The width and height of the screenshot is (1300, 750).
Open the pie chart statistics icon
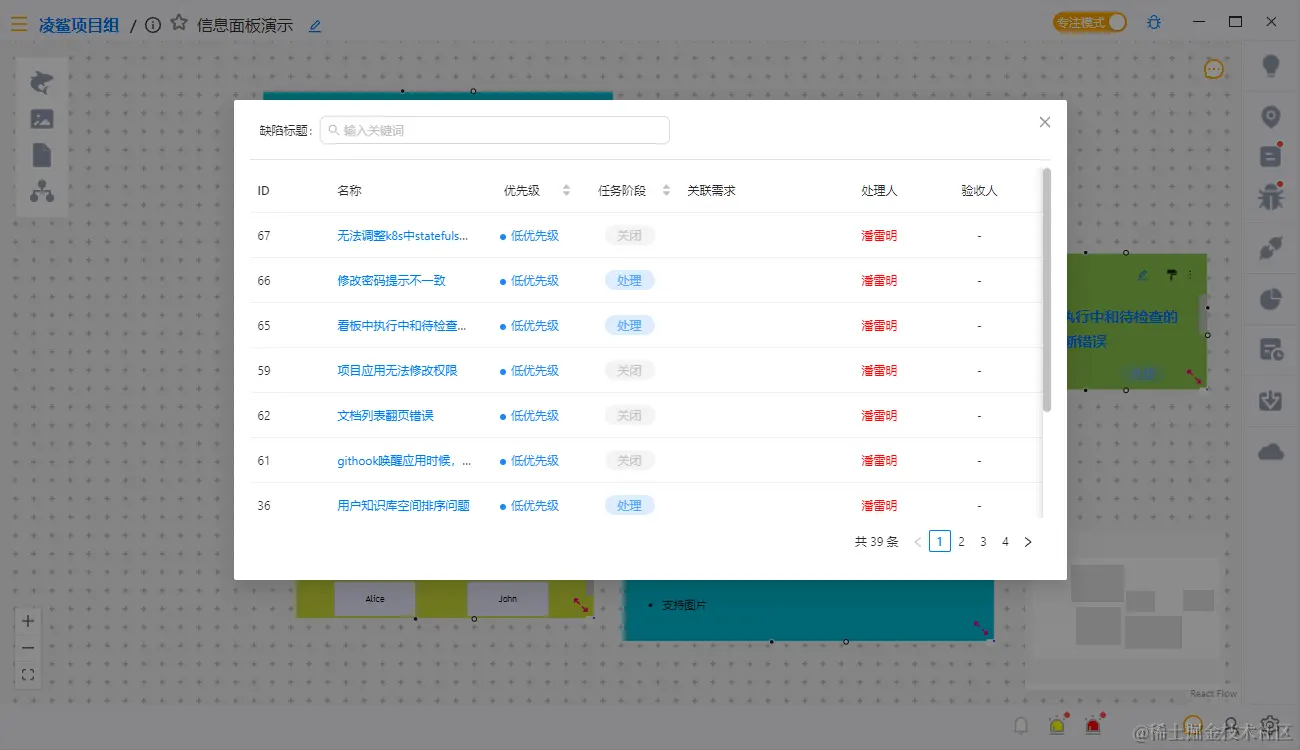click(x=1271, y=299)
